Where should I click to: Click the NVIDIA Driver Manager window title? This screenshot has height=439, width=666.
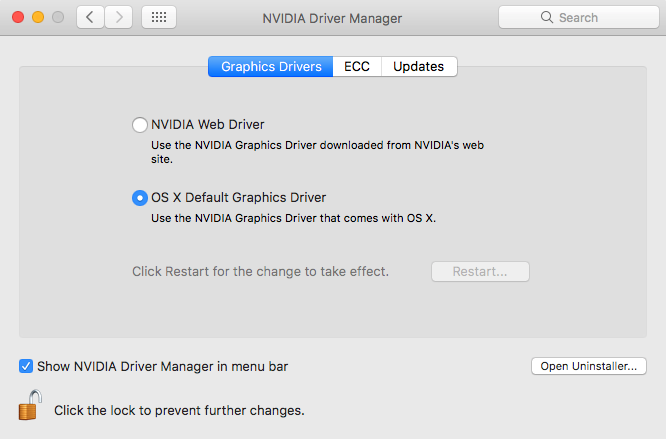tap(332, 17)
